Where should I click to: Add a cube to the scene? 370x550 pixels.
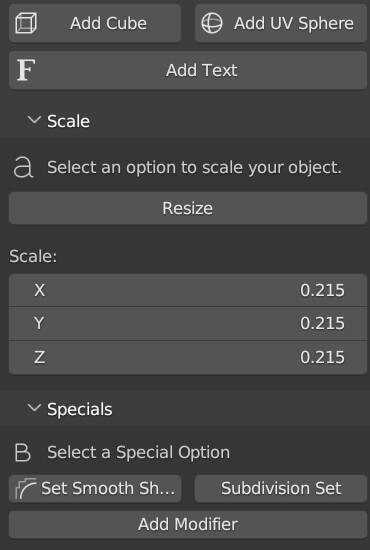click(95, 24)
